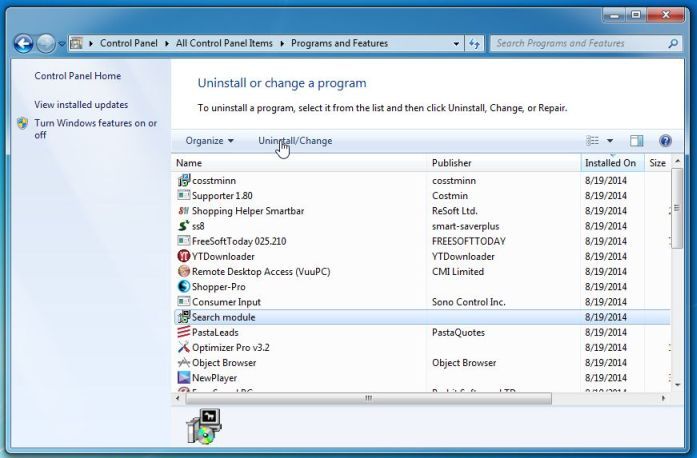Open Turn Windows features on or off
697x458 pixels.
[96, 129]
